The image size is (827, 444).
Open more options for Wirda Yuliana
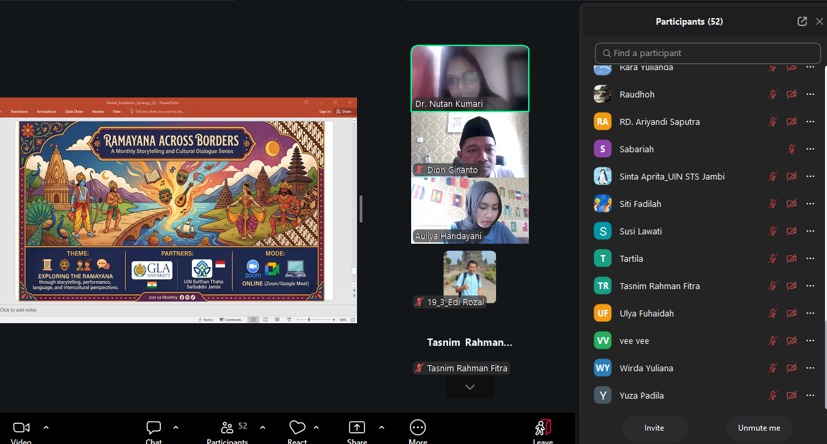point(810,368)
